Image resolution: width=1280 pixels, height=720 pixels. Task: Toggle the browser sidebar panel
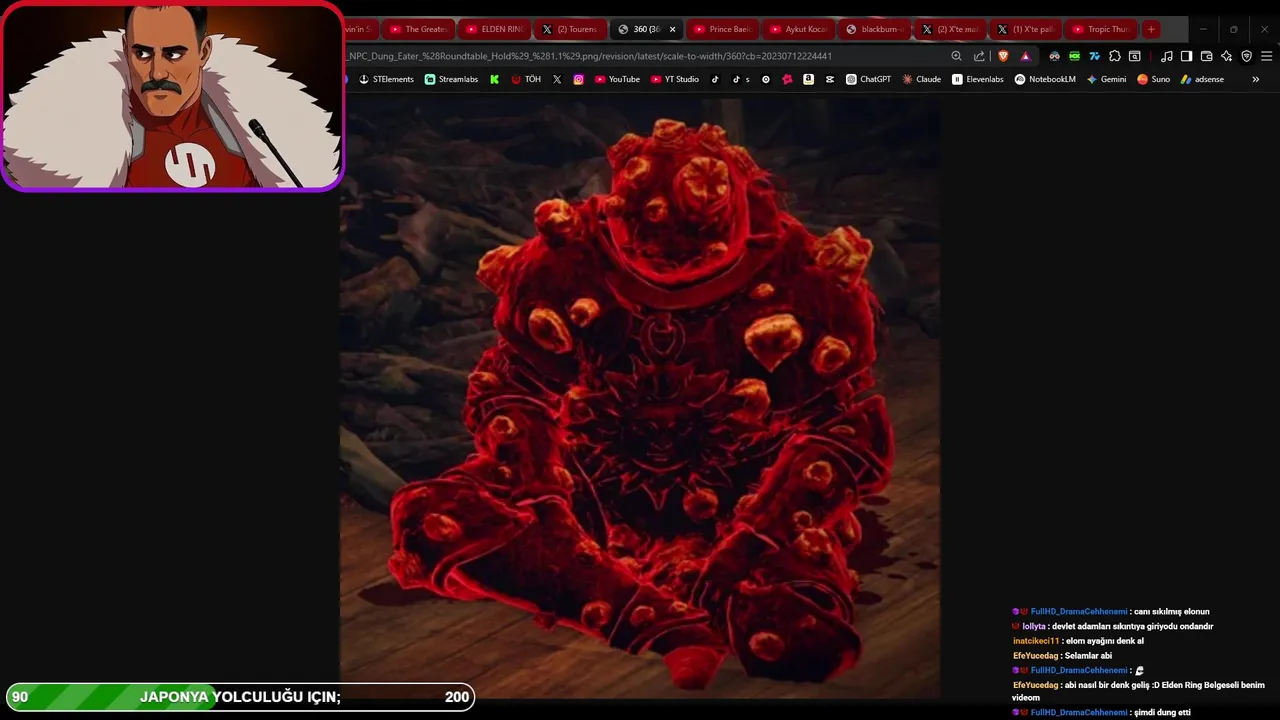coord(1186,56)
